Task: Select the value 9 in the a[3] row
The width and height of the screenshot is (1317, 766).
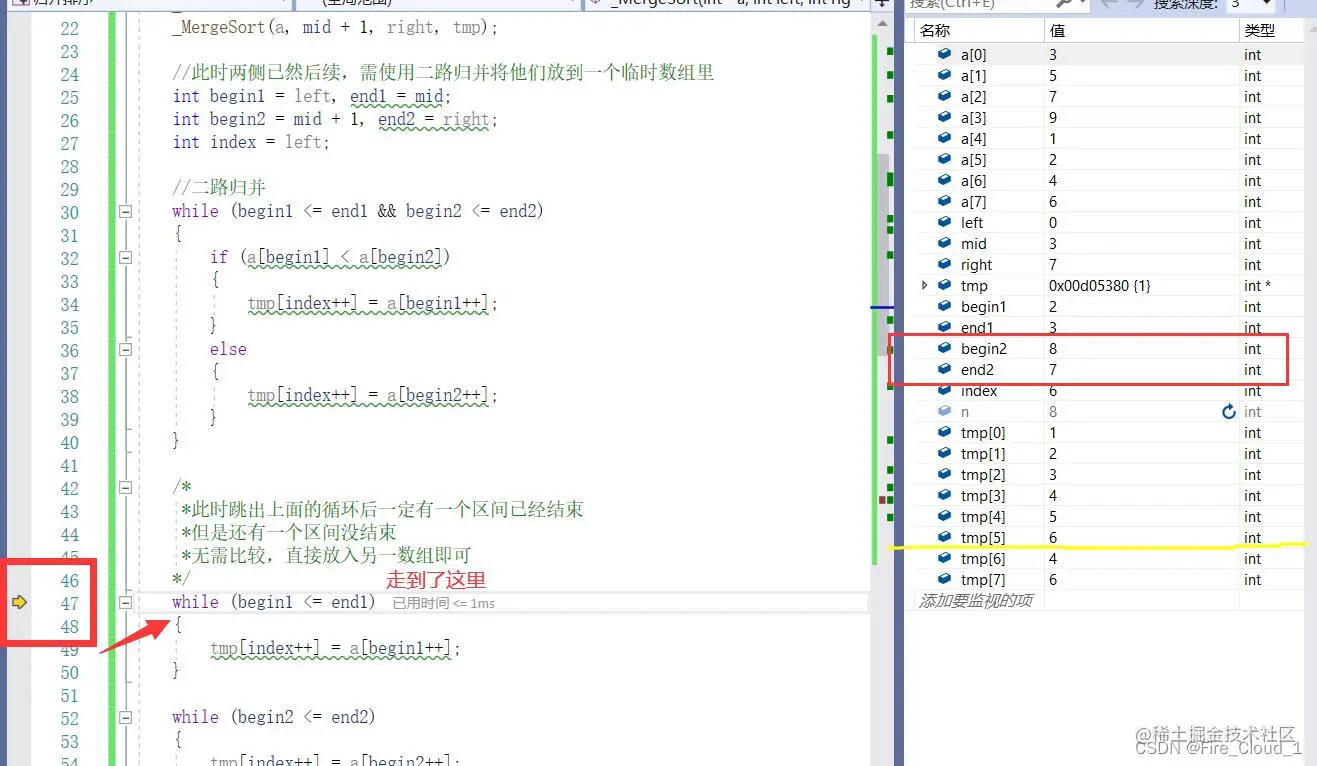Action: (x=1053, y=117)
